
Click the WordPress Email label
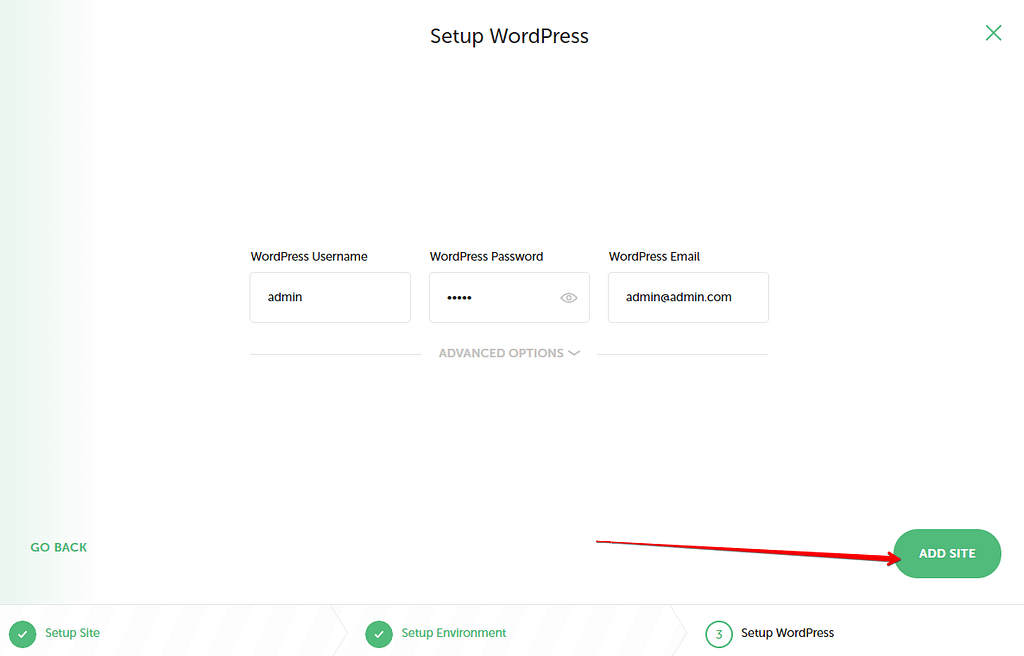[654, 257]
